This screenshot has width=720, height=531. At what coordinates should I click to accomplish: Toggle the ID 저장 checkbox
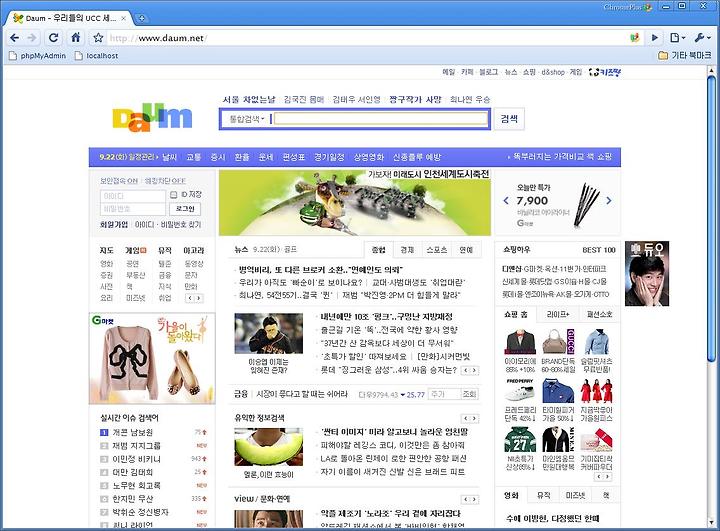pos(174,195)
